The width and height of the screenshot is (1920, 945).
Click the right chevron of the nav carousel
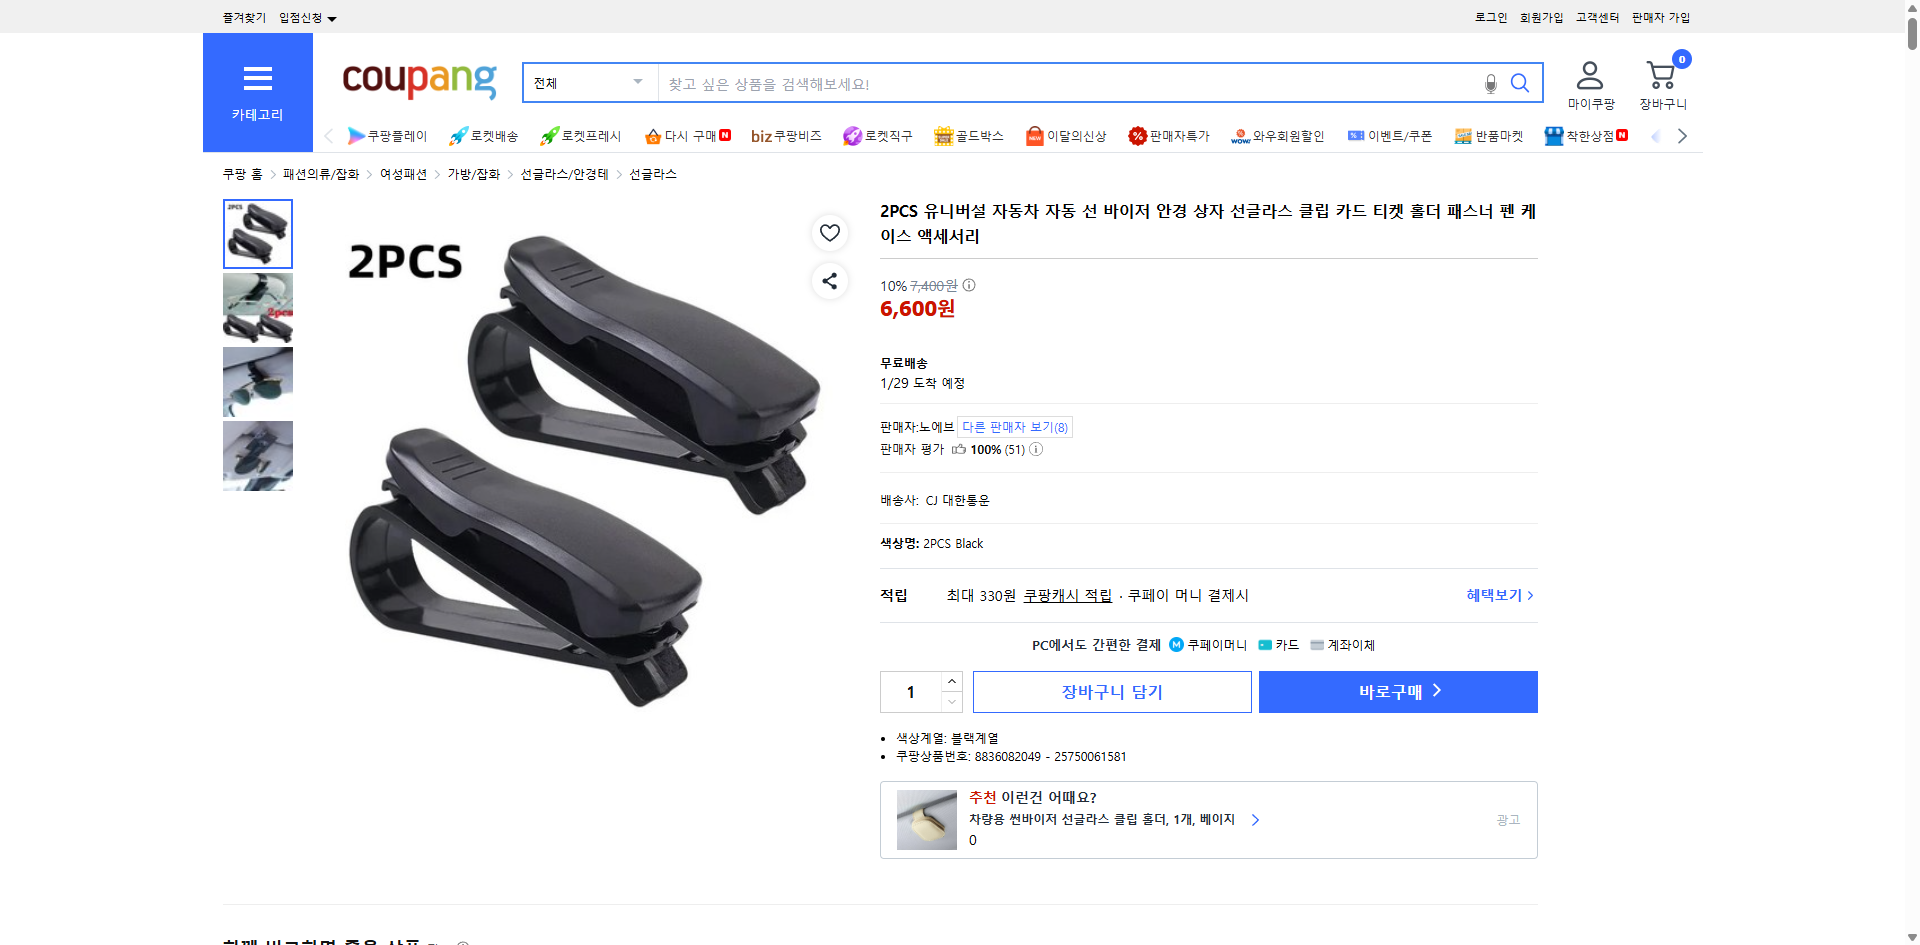pyautogui.click(x=1682, y=135)
